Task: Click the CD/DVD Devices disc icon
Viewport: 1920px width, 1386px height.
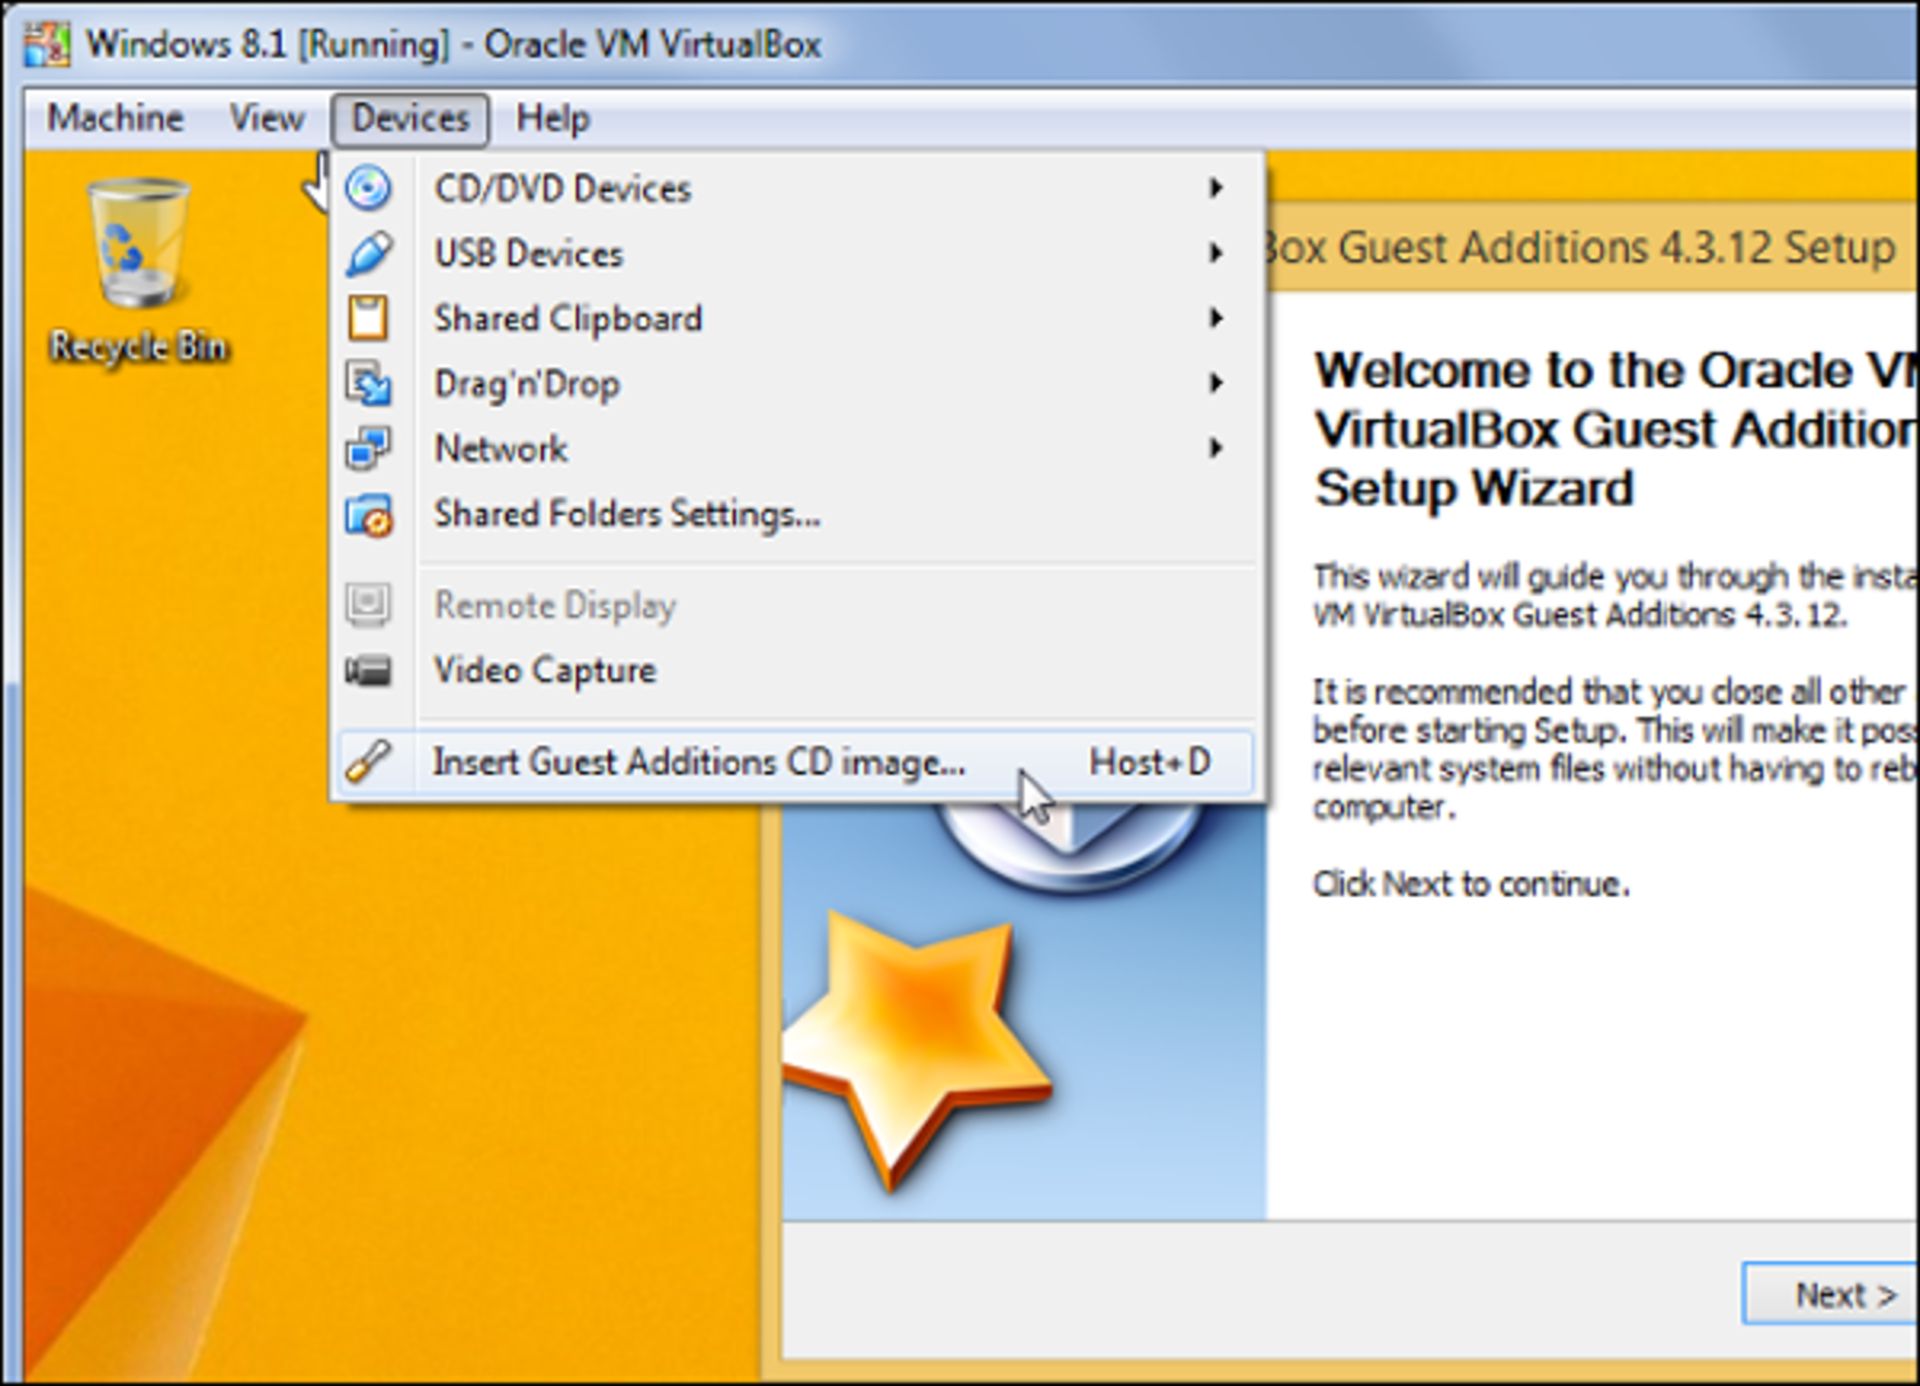Action: pyautogui.click(x=368, y=188)
